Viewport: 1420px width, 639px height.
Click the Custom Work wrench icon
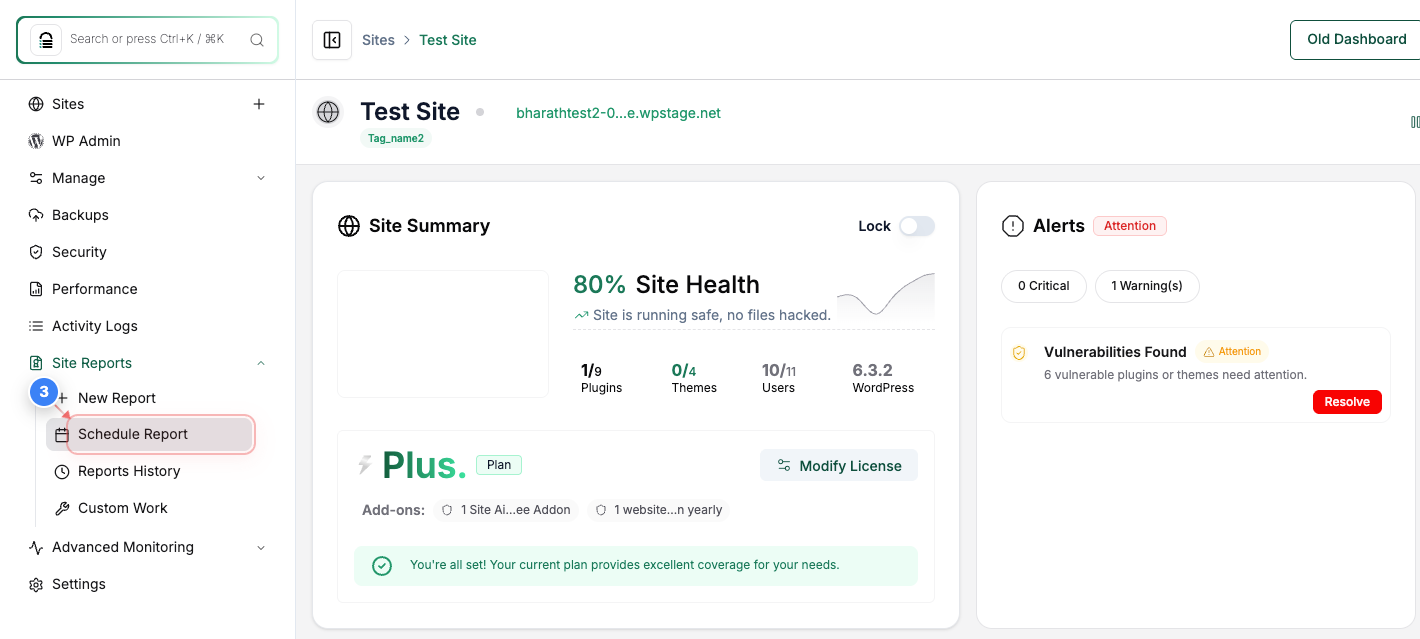click(62, 508)
